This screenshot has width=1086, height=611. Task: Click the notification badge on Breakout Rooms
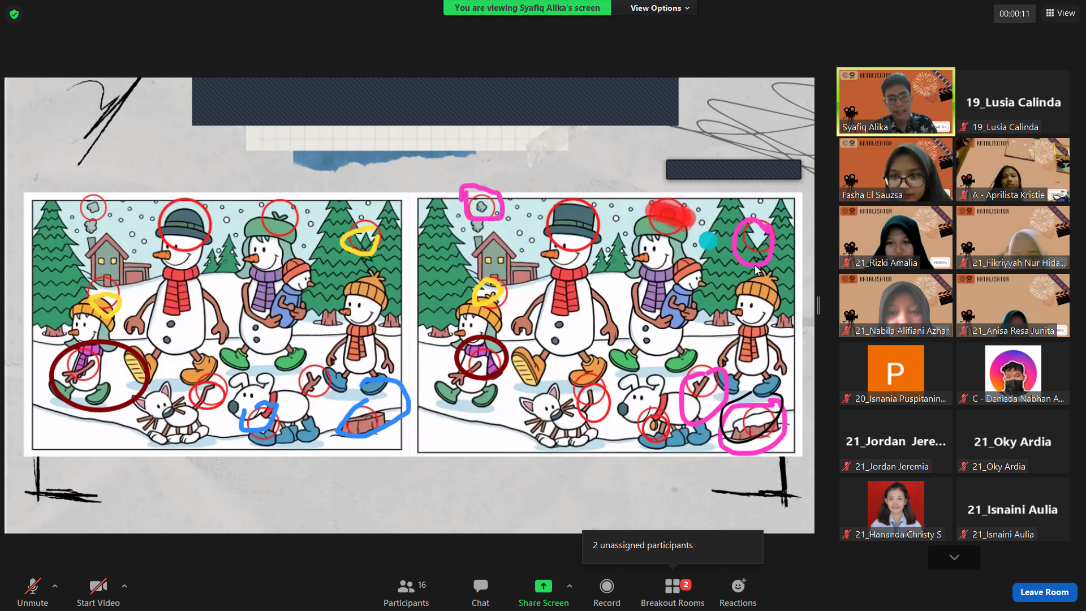[x=686, y=585]
